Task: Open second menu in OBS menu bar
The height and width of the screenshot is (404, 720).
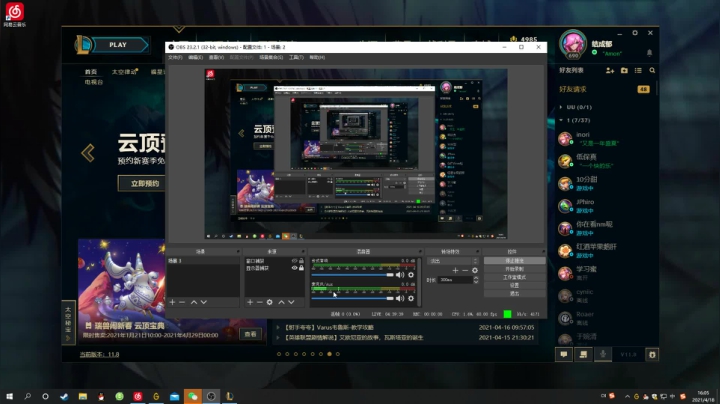Action: [x=196, y=57]
